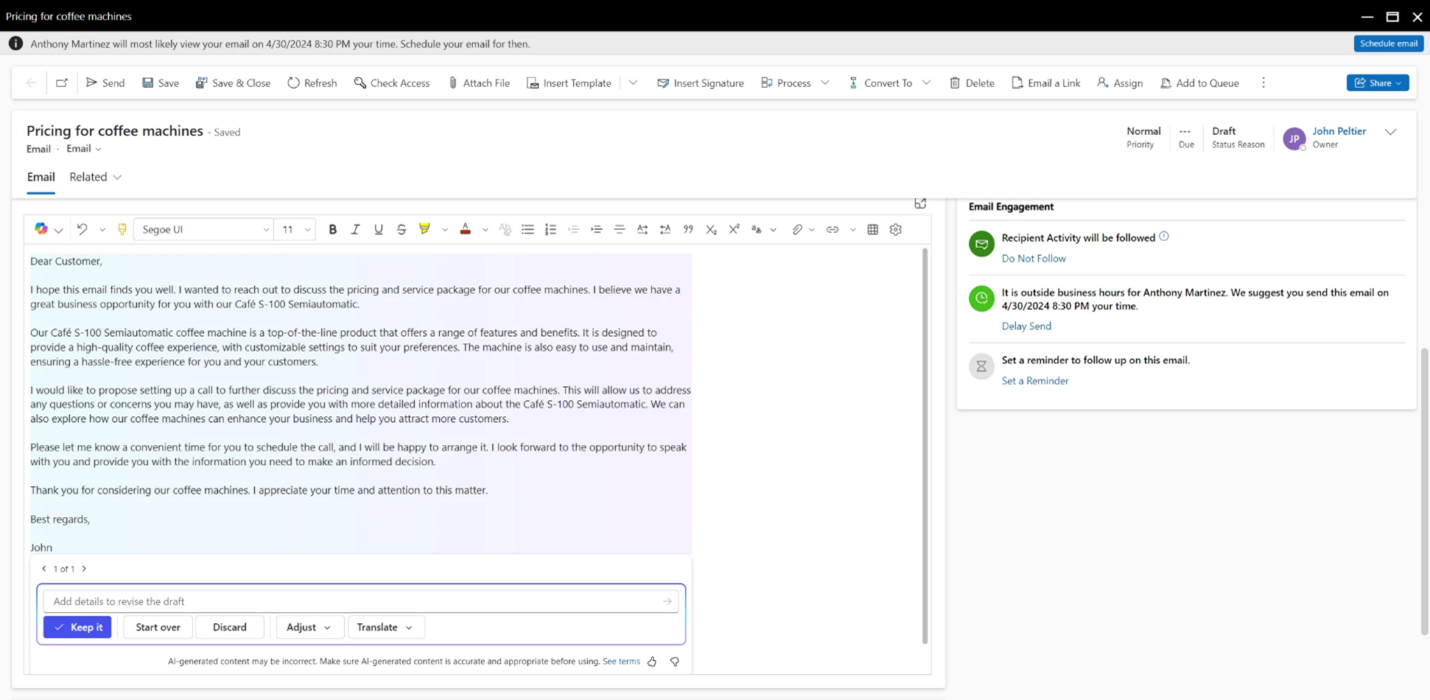Click the Attach File toolbar button

pos(478,83)
